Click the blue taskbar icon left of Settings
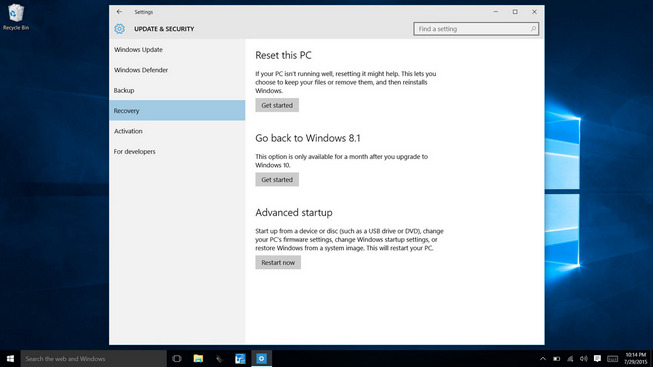 point(240,359)
